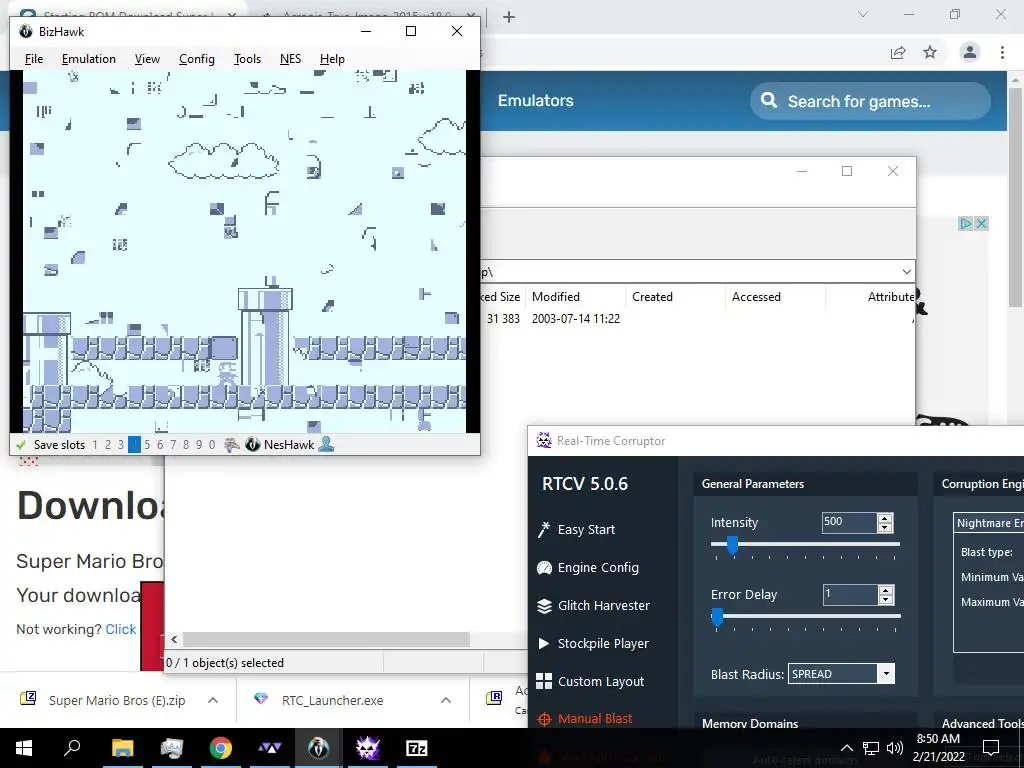Sort 7-Zip list by Created column
The width and height of the screenshot is (1024, 768).
[675, 296]
